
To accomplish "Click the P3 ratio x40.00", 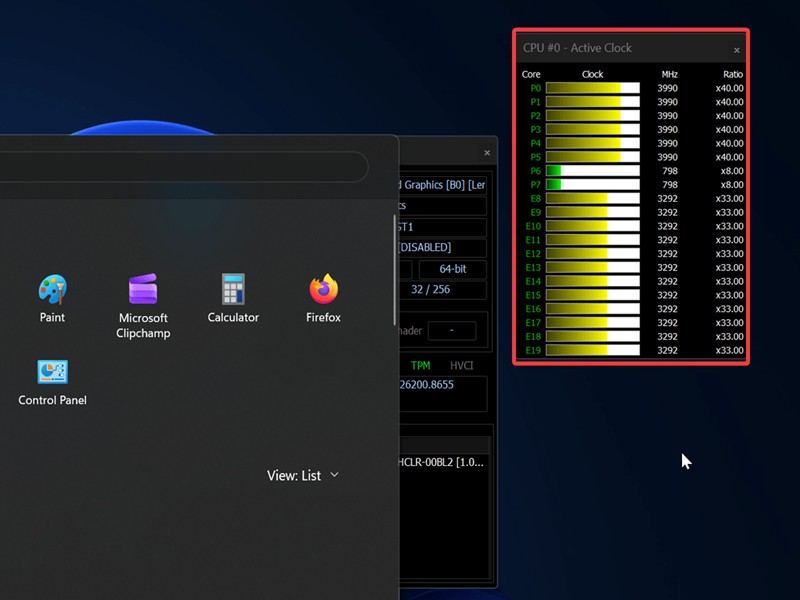I will pos(729,130).
